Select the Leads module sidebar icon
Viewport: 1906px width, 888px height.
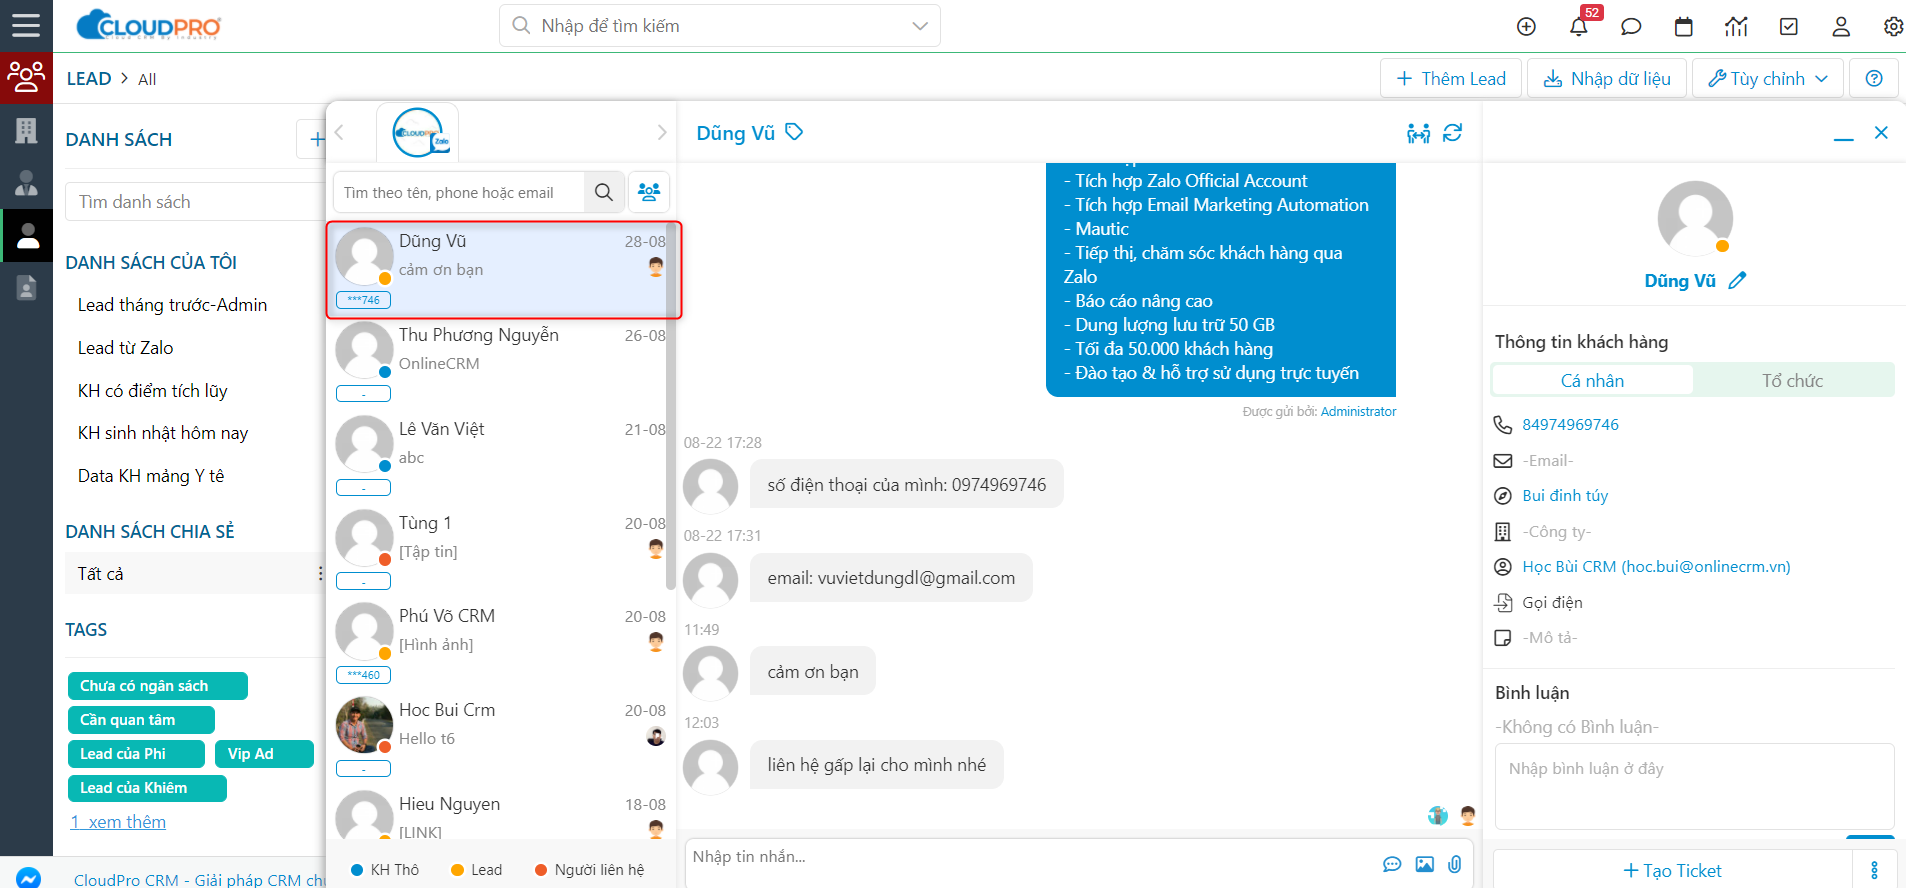coord(26,77)
